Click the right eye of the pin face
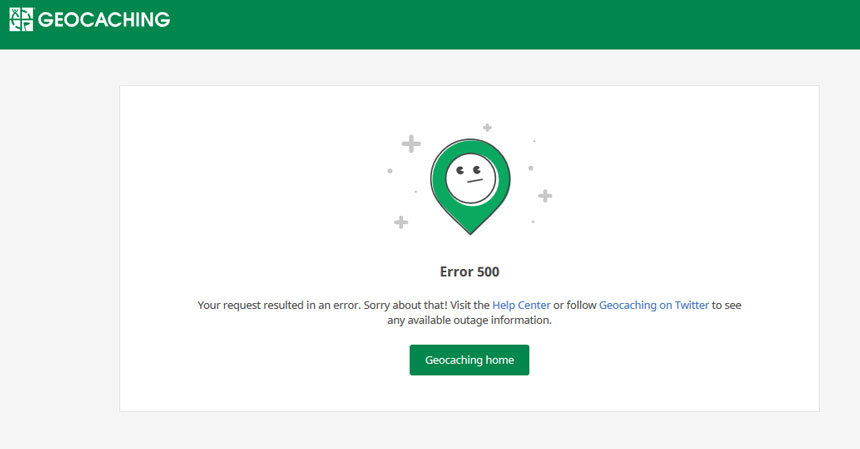This screenshot has height=449, width=860. click(477, 170)
